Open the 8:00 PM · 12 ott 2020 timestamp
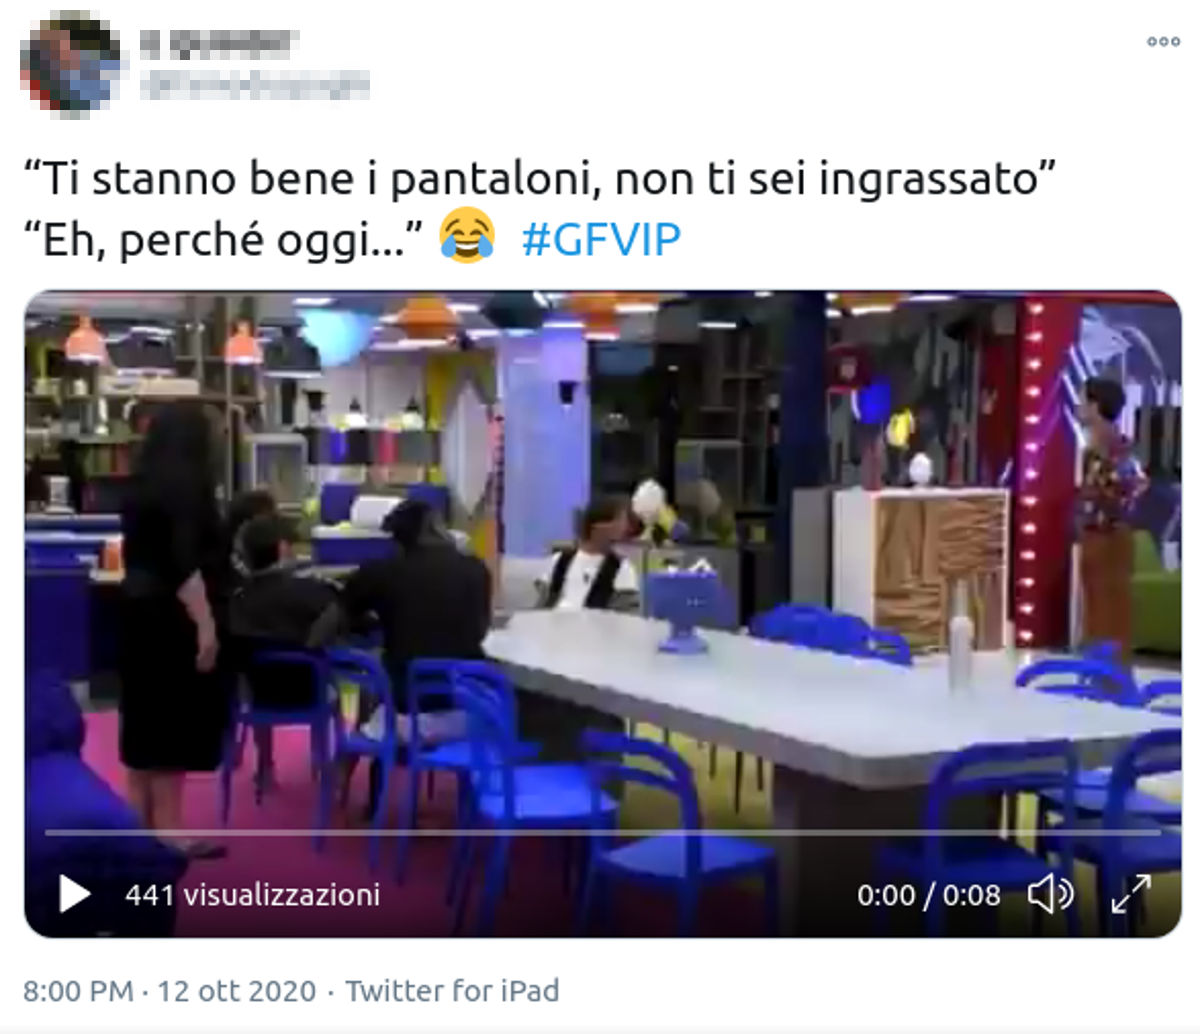The width and height of the screenshot is (1200, 1034). pos(169,991)
